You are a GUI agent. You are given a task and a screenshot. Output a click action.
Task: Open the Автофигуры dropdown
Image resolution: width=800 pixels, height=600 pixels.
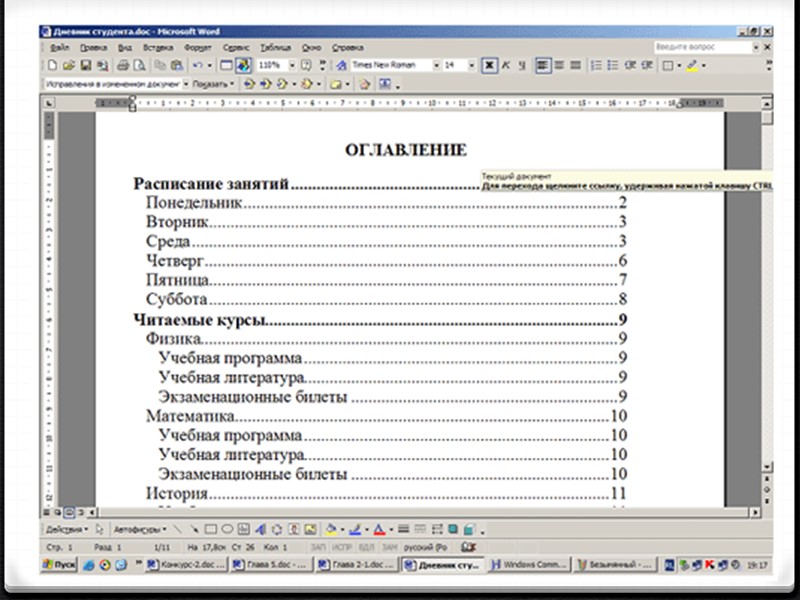click(x=140, y=530)
